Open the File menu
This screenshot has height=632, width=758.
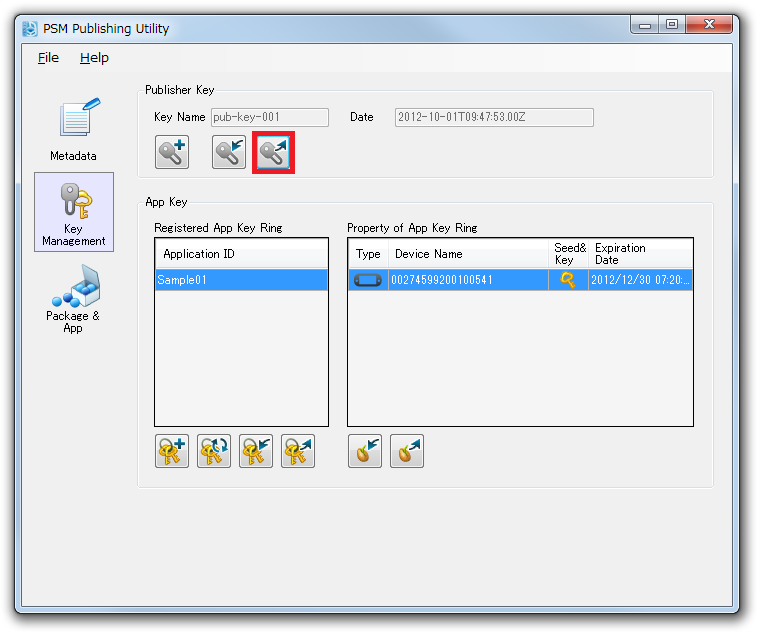tap(48, 58)
